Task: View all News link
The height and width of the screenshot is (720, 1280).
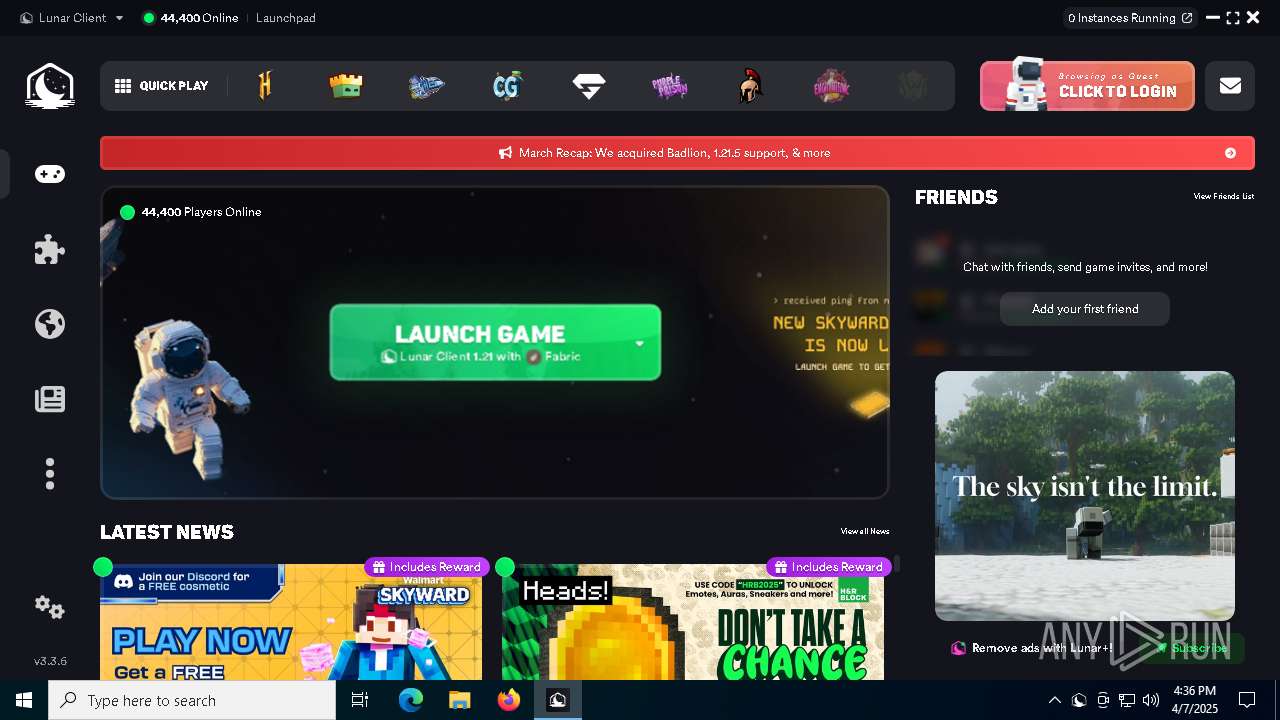Action: (865, 531)
